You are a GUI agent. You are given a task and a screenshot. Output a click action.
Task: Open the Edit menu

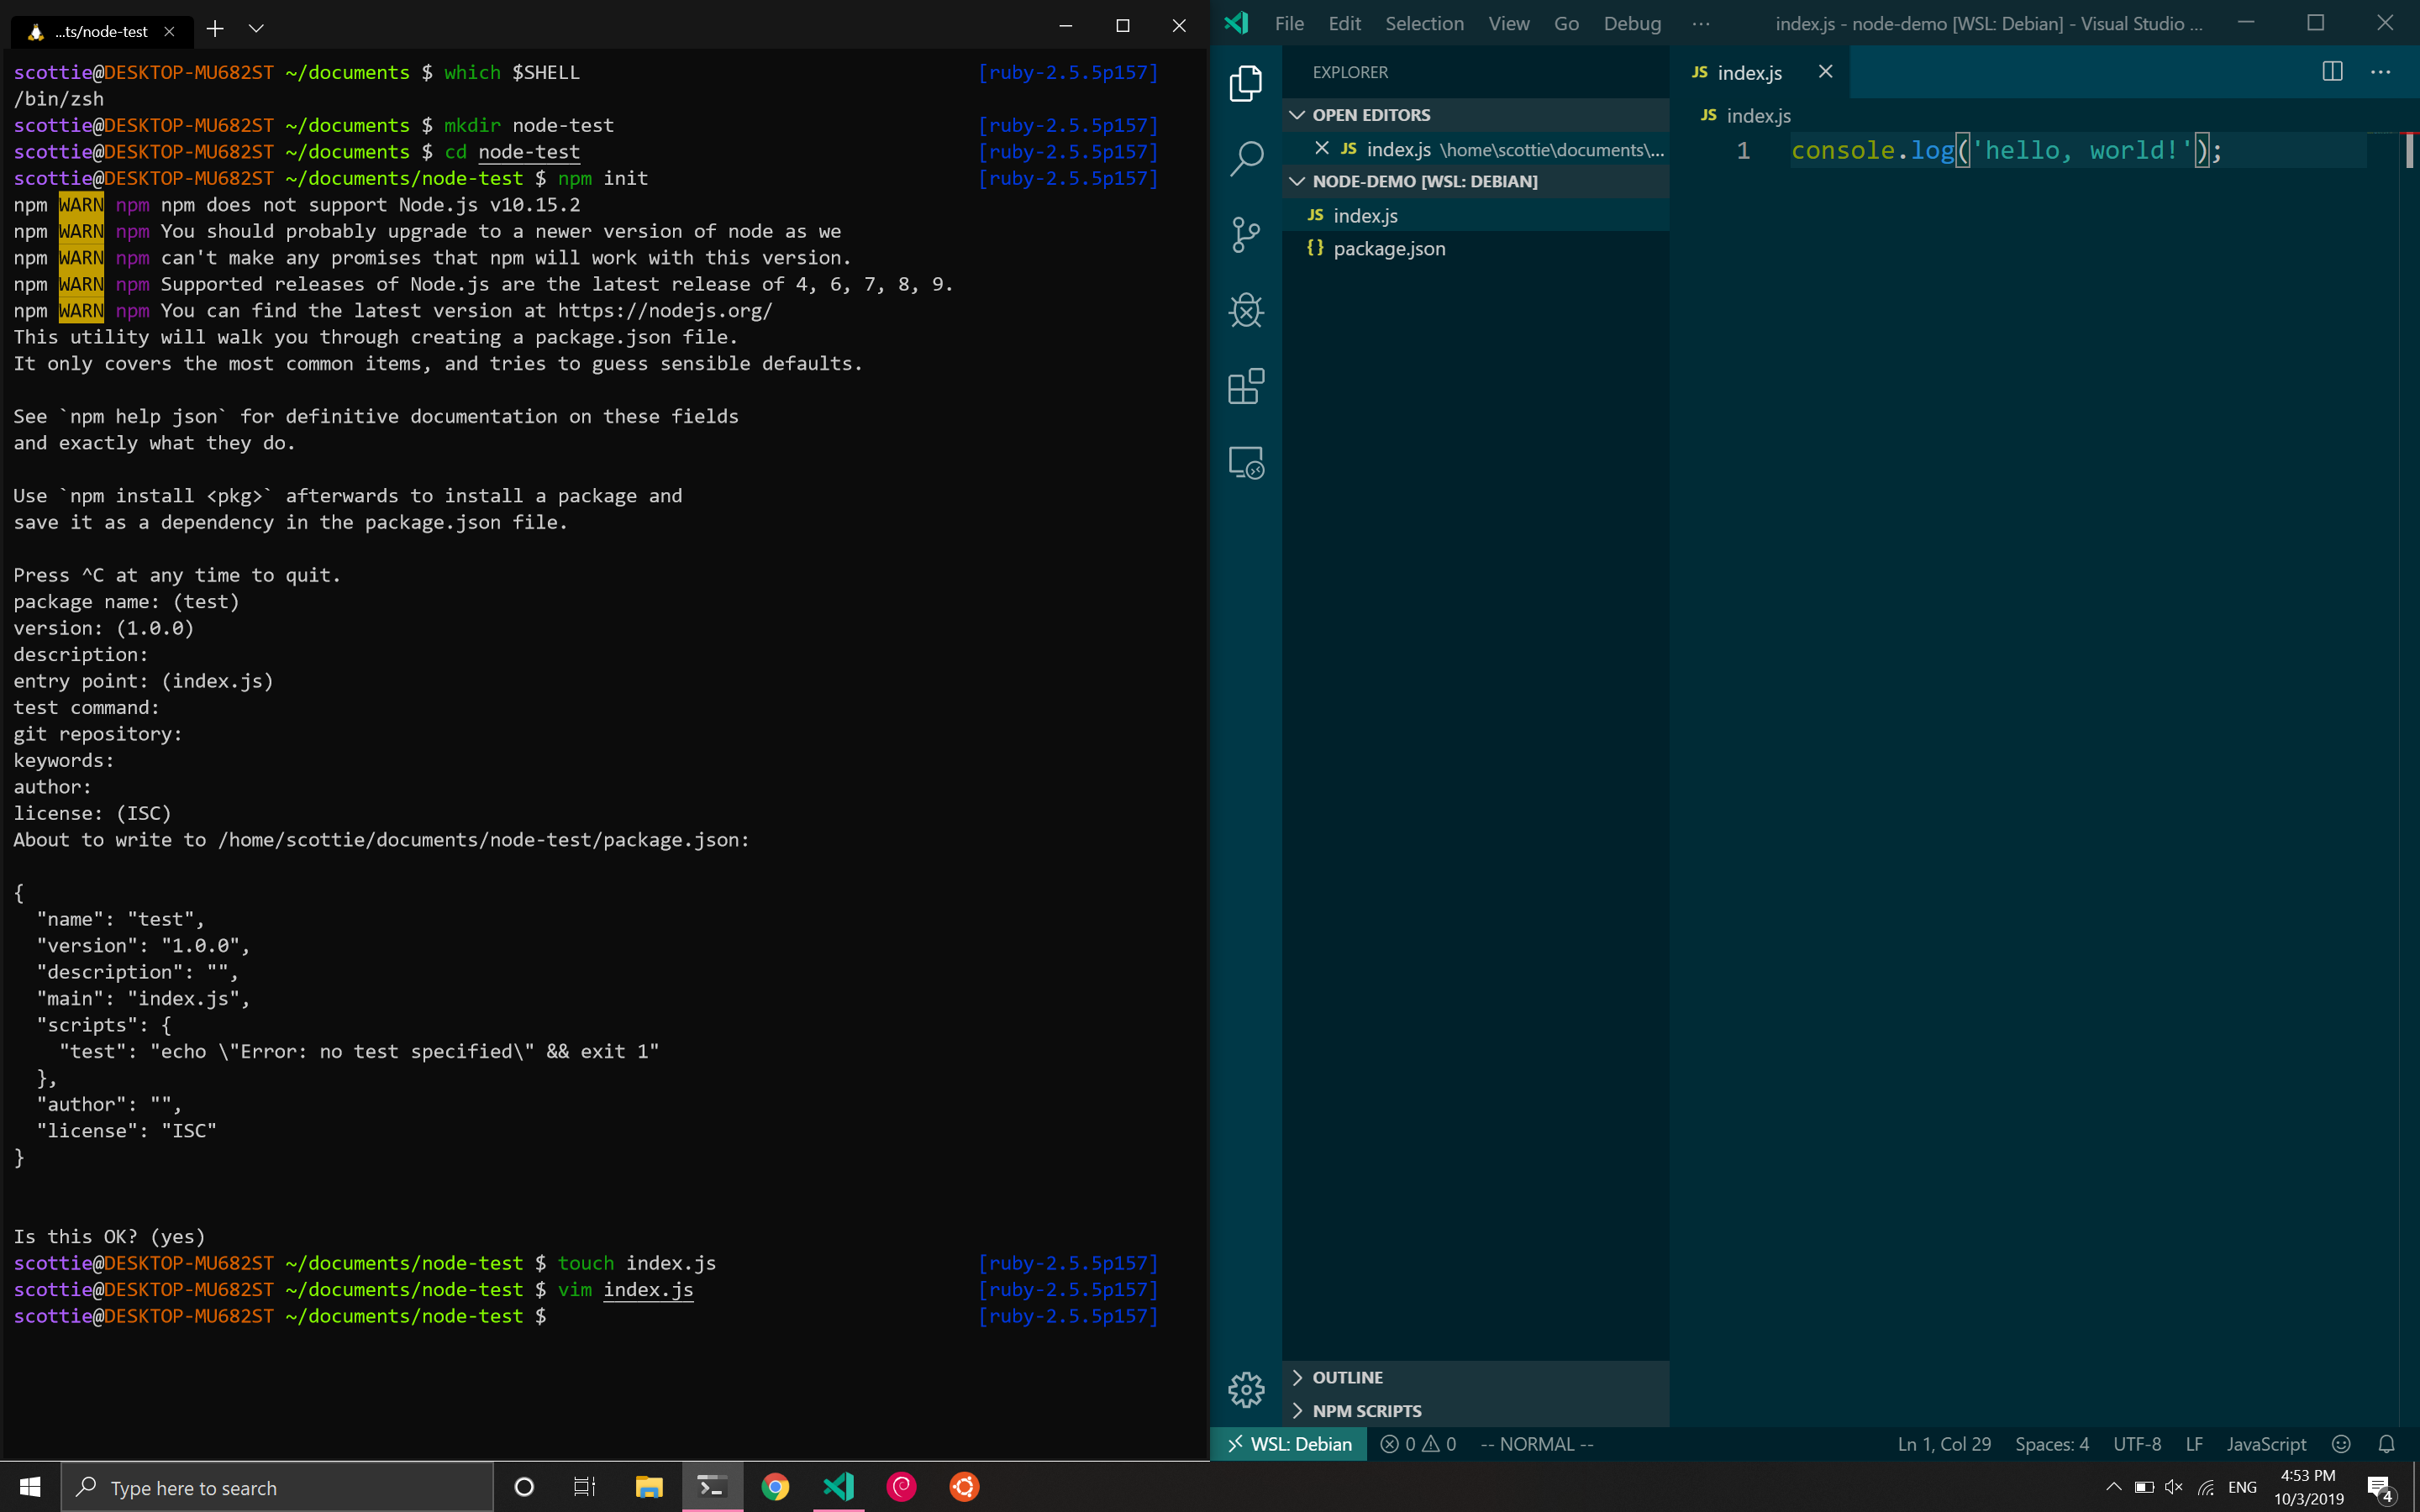[x=1344, y=23]
